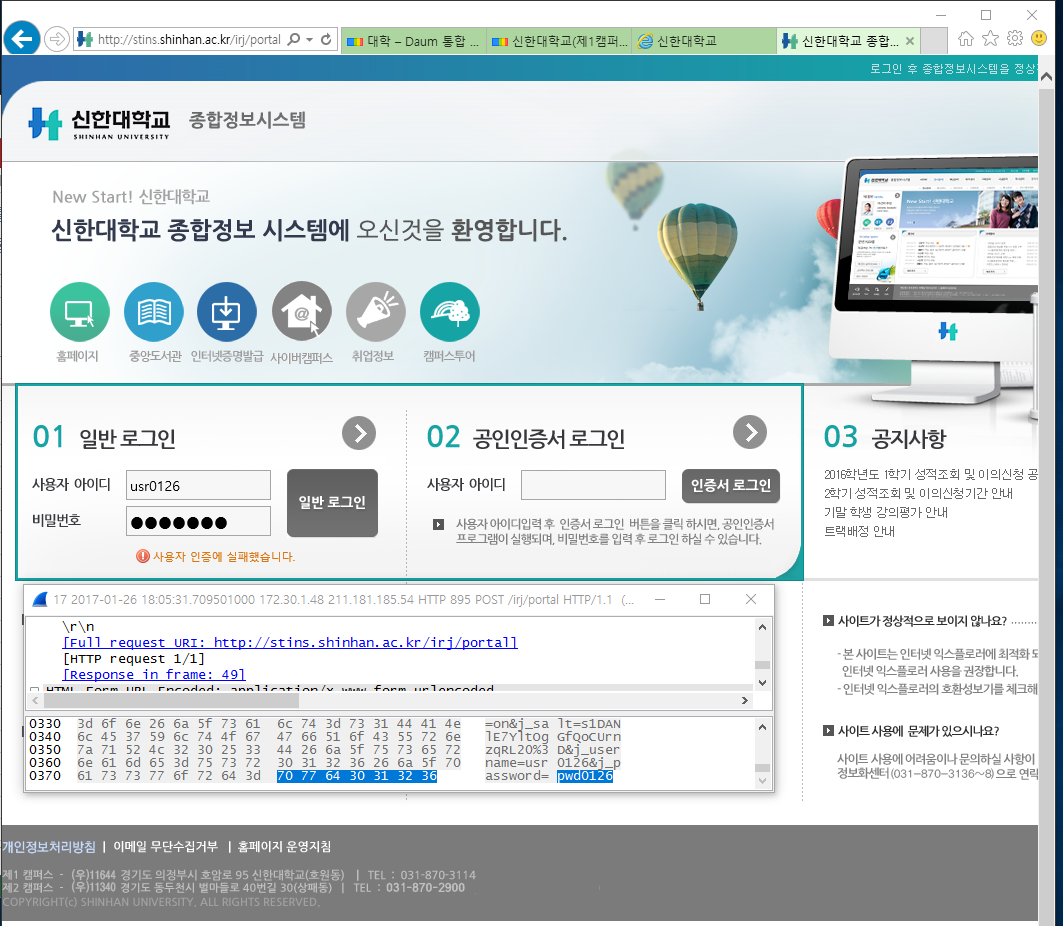This screenshot has height=926, width=1063.
Task: Switch to the 대학 – Daum 통합 tab
Action: point(413,41)
